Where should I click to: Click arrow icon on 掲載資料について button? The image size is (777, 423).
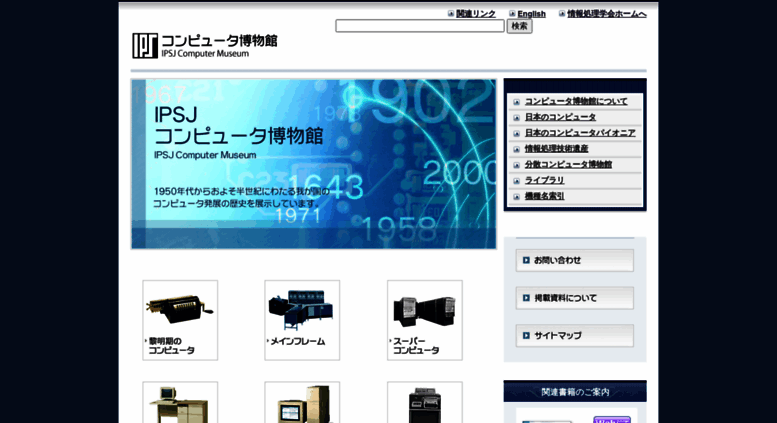pos(526,298)
